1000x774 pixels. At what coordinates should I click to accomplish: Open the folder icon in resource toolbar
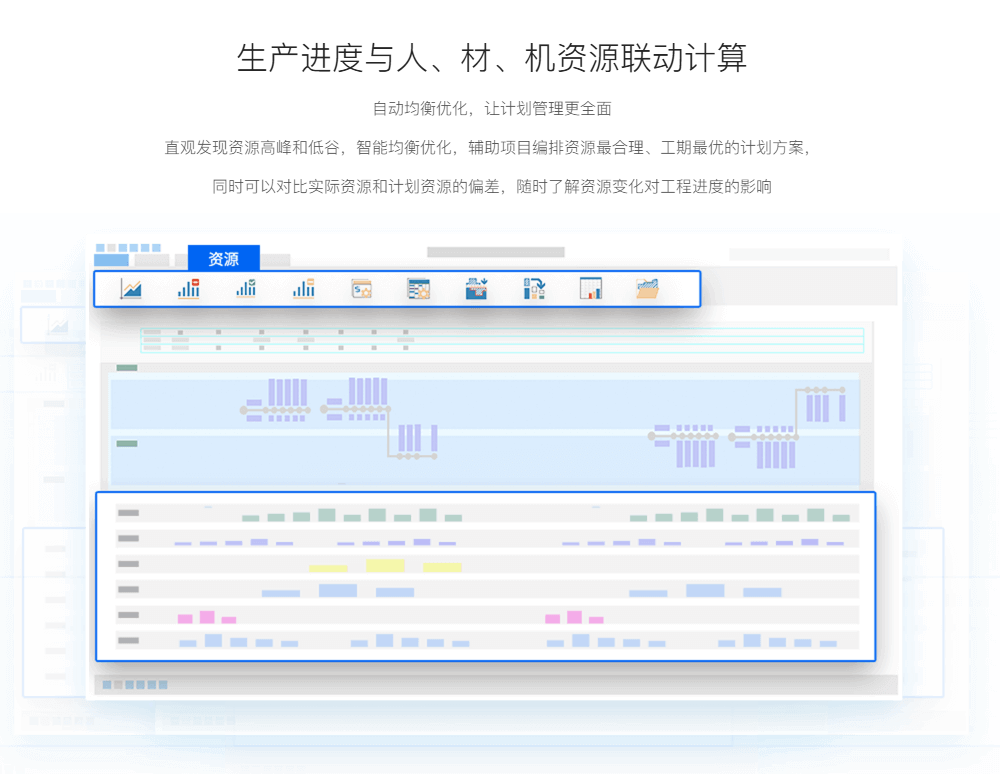tap(648, 289)
